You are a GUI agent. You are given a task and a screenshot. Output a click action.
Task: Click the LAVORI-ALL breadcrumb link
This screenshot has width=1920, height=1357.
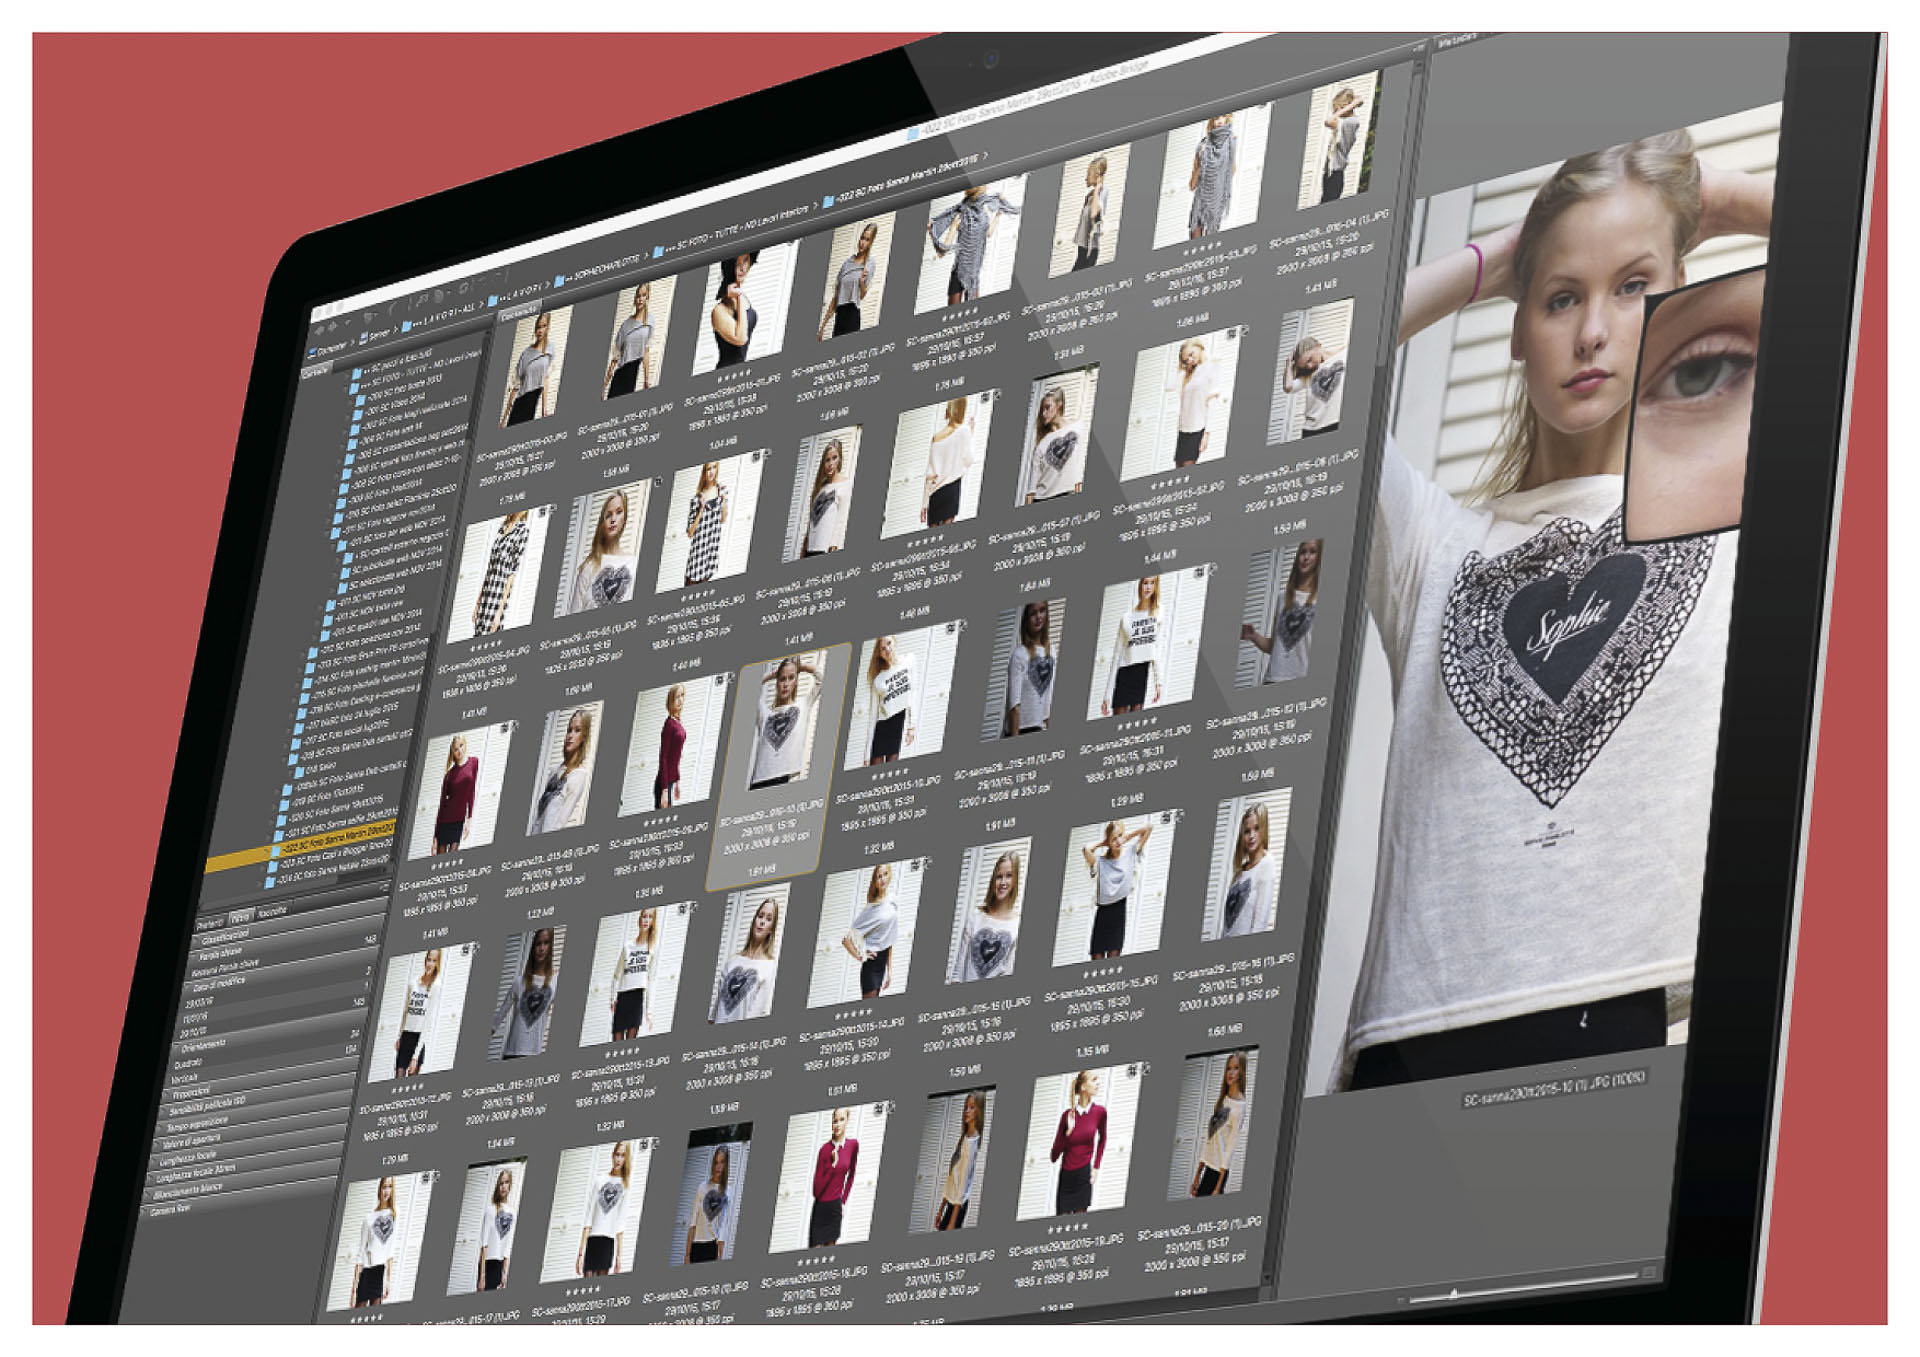443,317
